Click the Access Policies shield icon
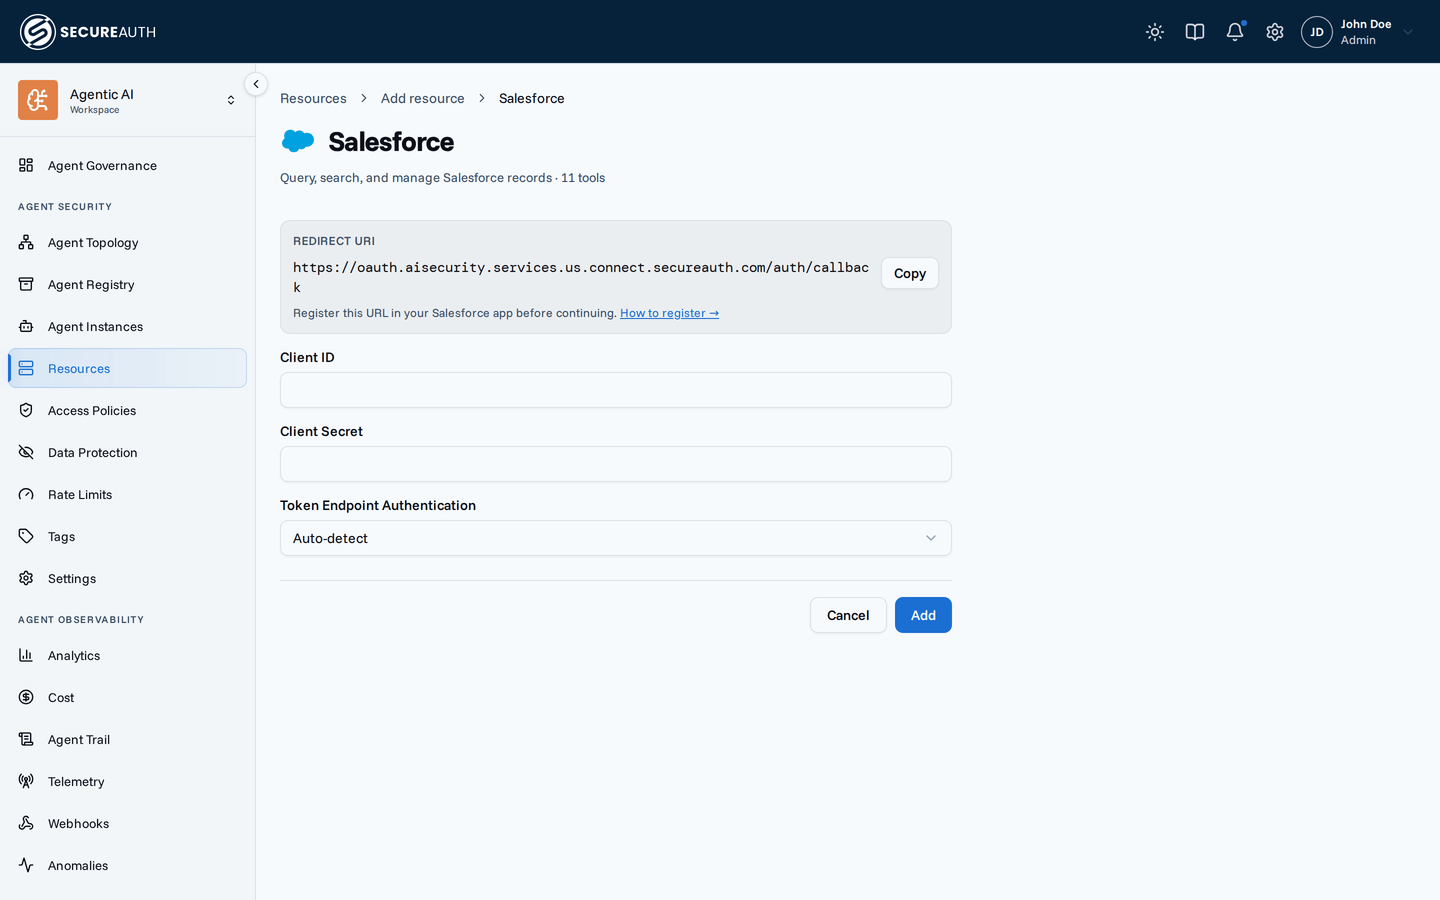This screenshot has width=1440, height=900. (26, 410)
